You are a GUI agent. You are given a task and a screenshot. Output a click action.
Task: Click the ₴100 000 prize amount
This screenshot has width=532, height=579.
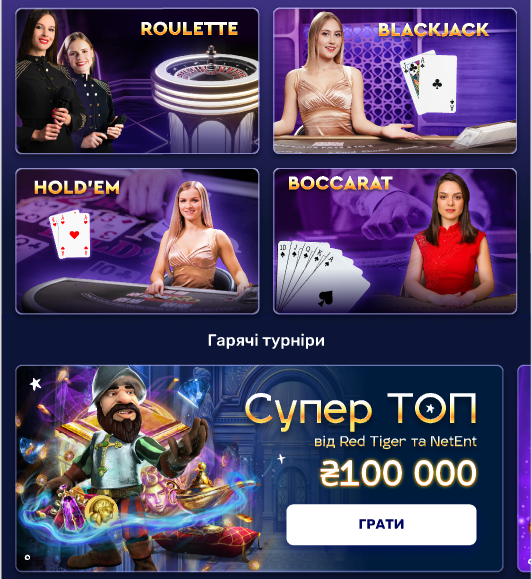click(x=398, y=473)
